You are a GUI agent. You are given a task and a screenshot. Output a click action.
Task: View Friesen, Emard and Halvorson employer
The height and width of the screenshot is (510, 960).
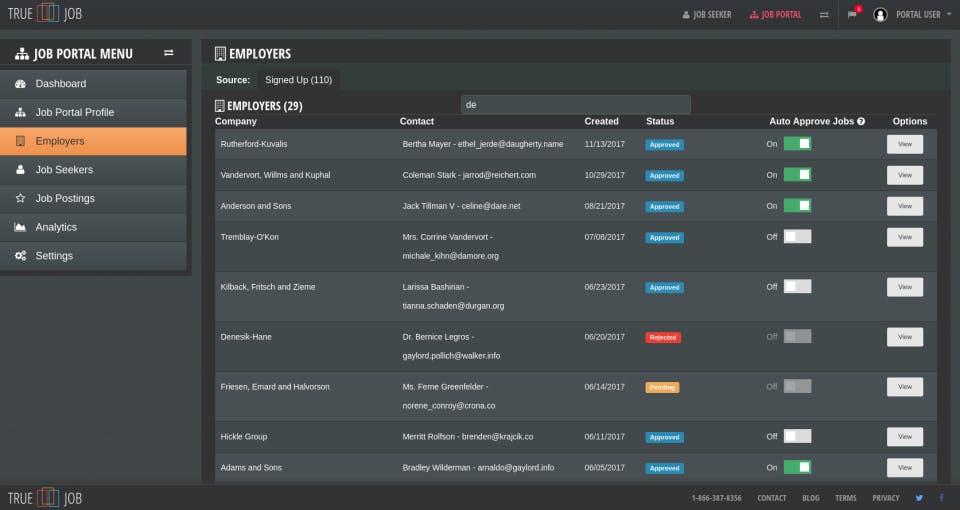(905, 387)
